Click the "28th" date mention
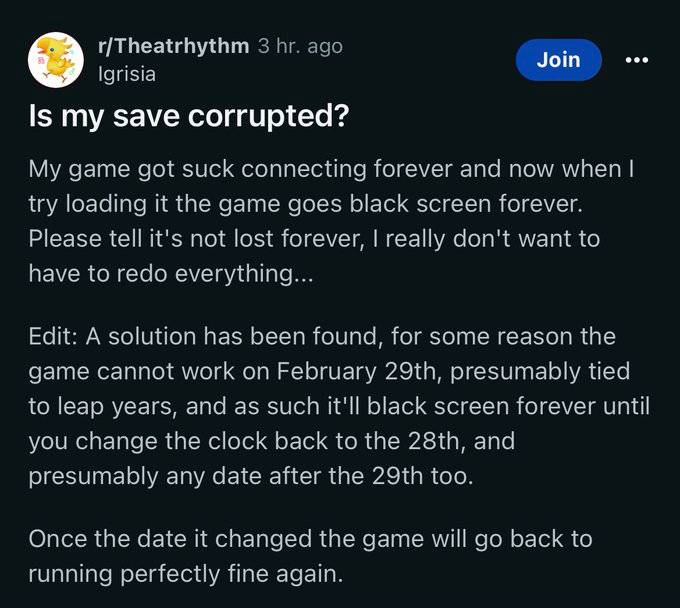 coord(422,441)
